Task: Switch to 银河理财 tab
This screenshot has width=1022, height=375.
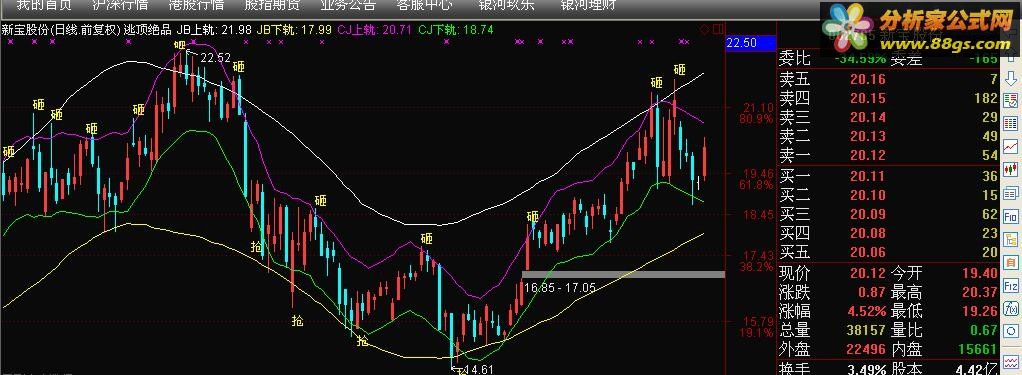Action: pos(589,6)
